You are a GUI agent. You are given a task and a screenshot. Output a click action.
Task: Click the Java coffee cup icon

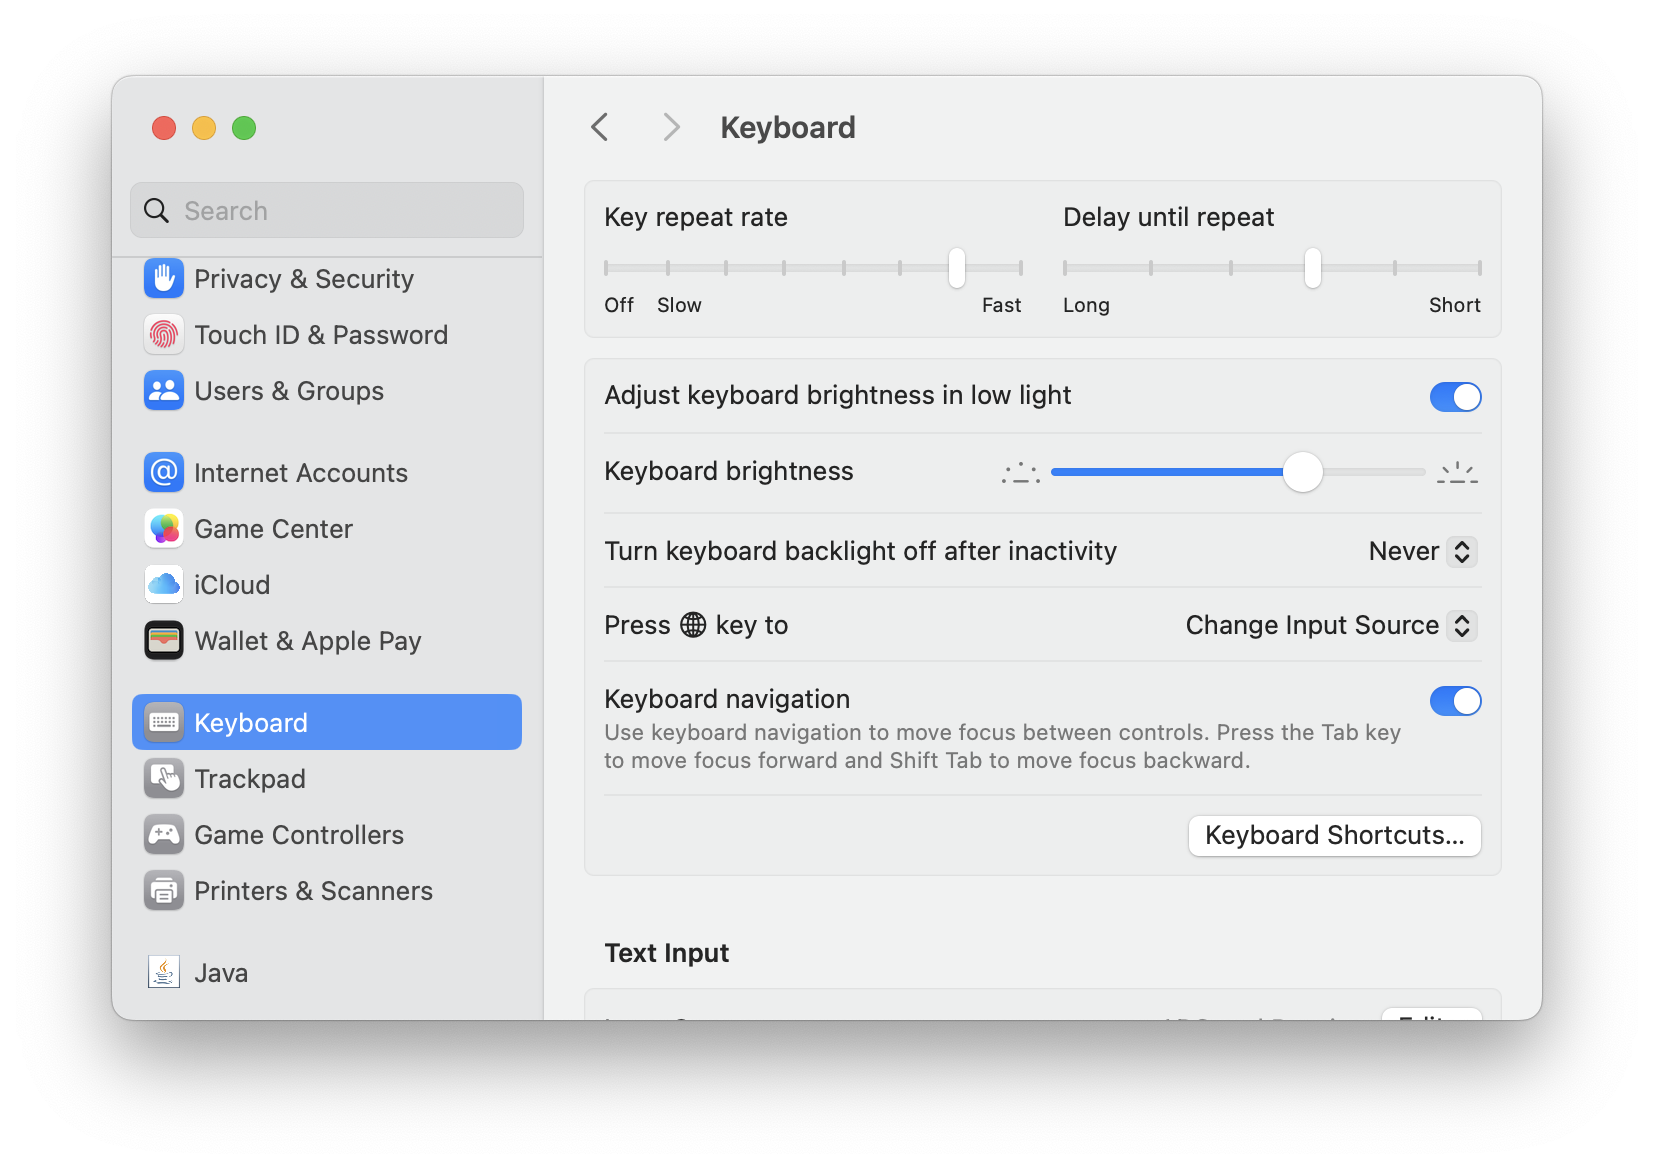[x=164, y=972]
